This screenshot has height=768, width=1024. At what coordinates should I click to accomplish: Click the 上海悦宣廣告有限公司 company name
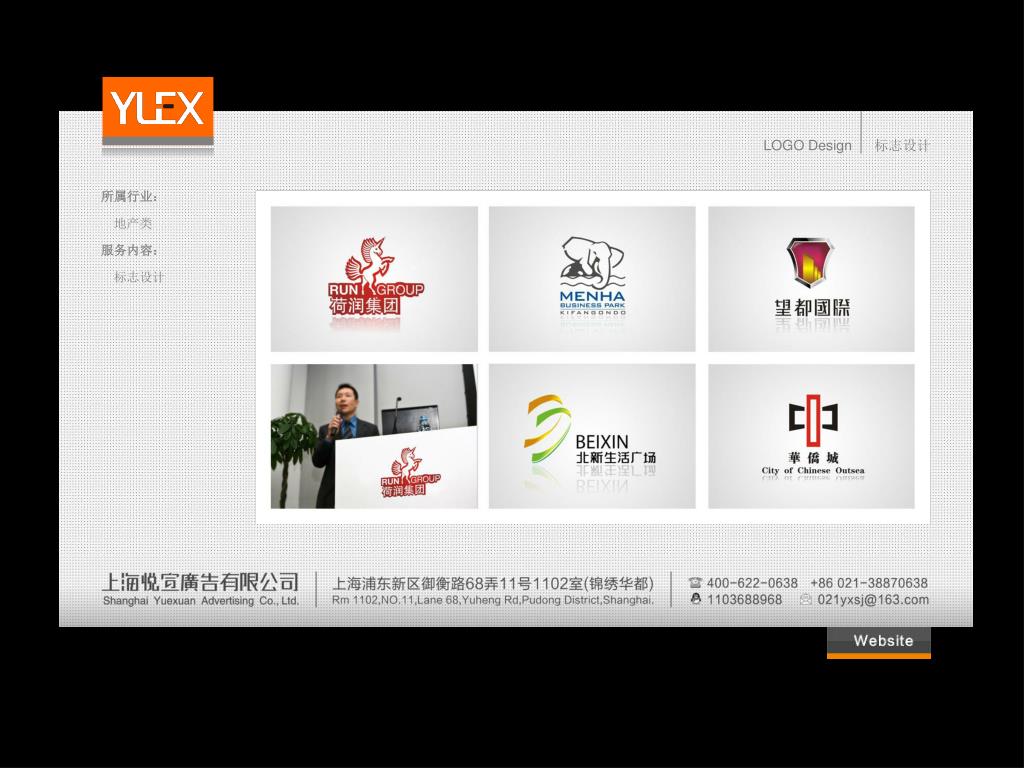coord(200,582)
